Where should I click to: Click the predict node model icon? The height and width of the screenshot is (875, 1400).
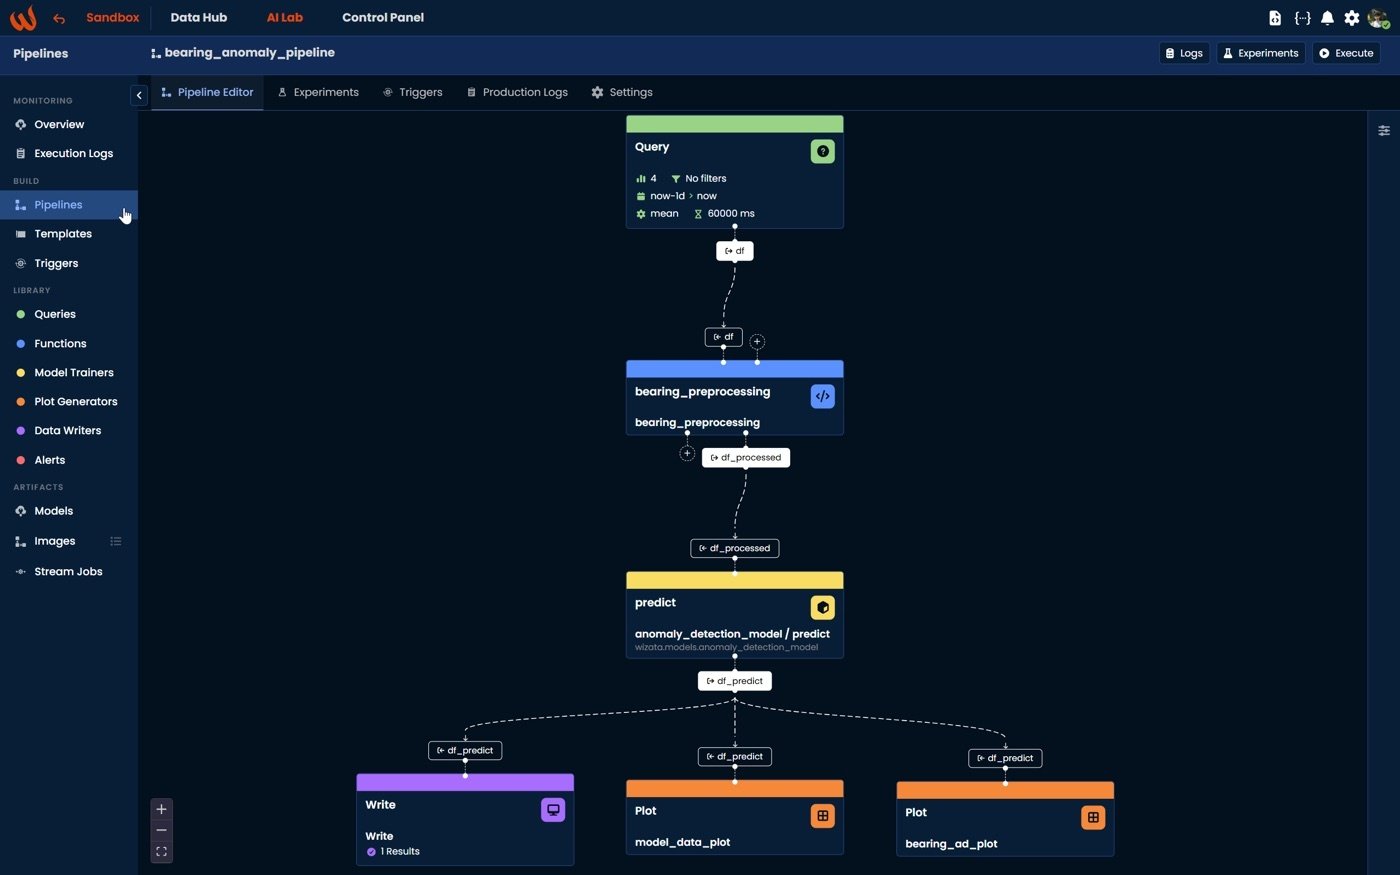click(822, 607)
